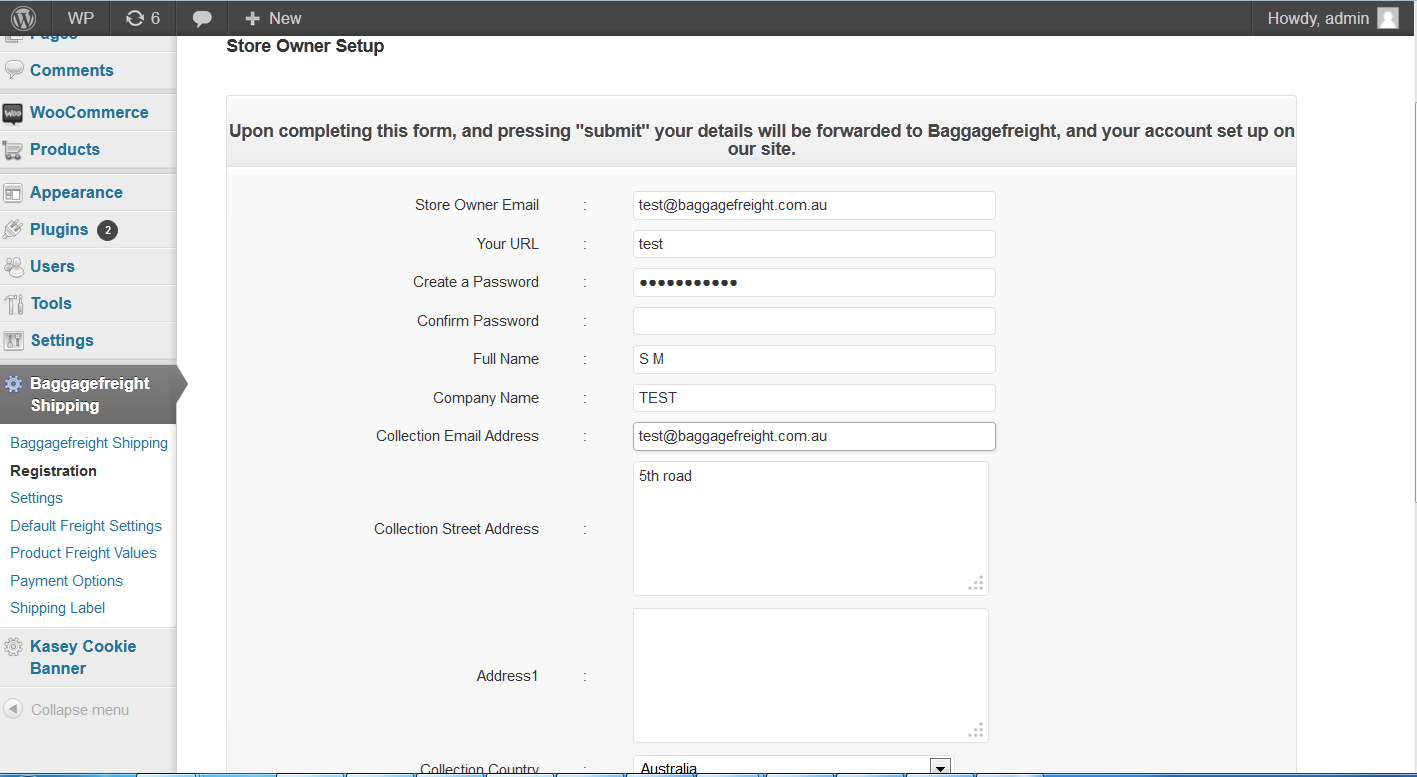
Task: Go to Product Freight Values link
Action: tap(83, 553)
